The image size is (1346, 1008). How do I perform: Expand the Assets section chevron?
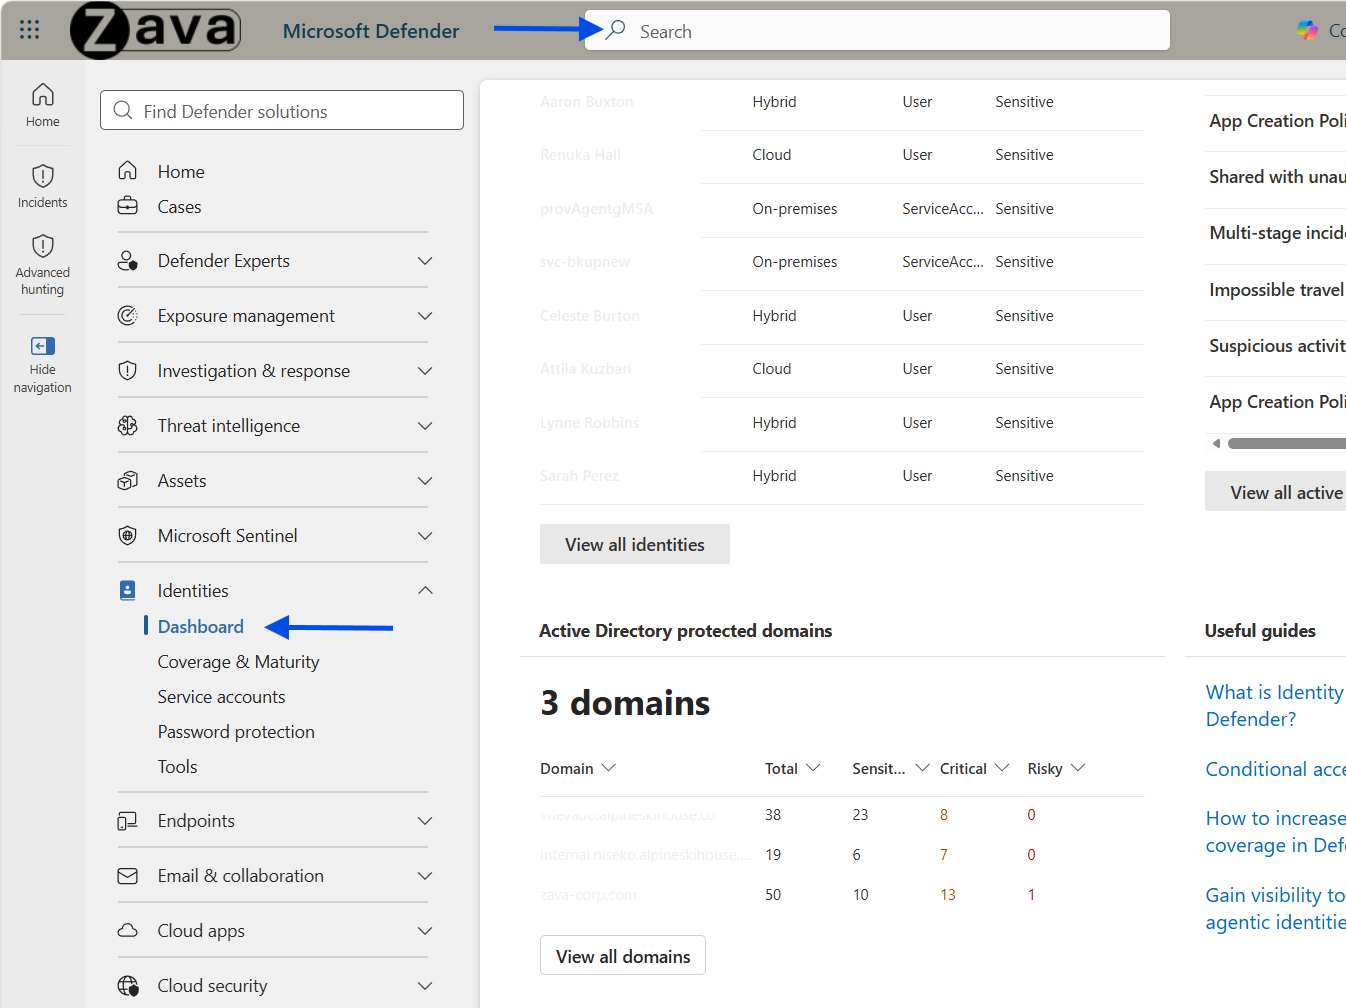point(425,481)
